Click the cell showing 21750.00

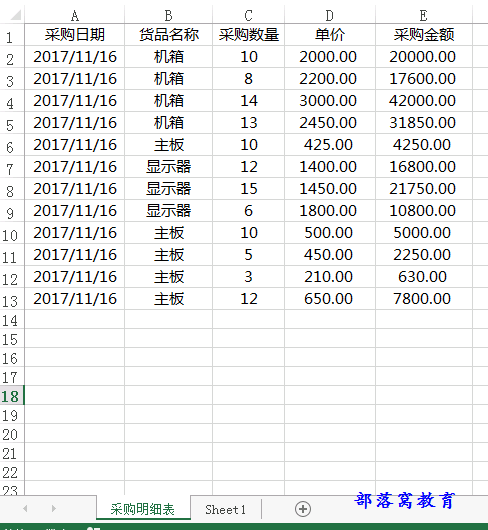click(424, 189)
